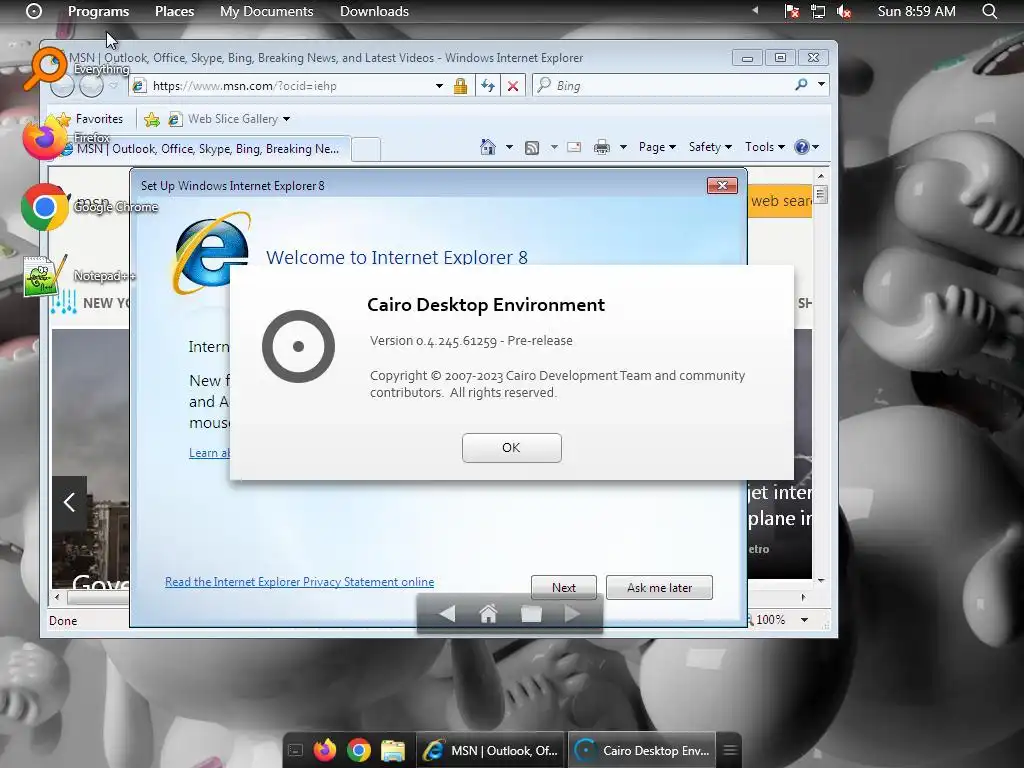Expand the Print dropdown arrow
1024x768 pixels.
(x=623, y=147)
